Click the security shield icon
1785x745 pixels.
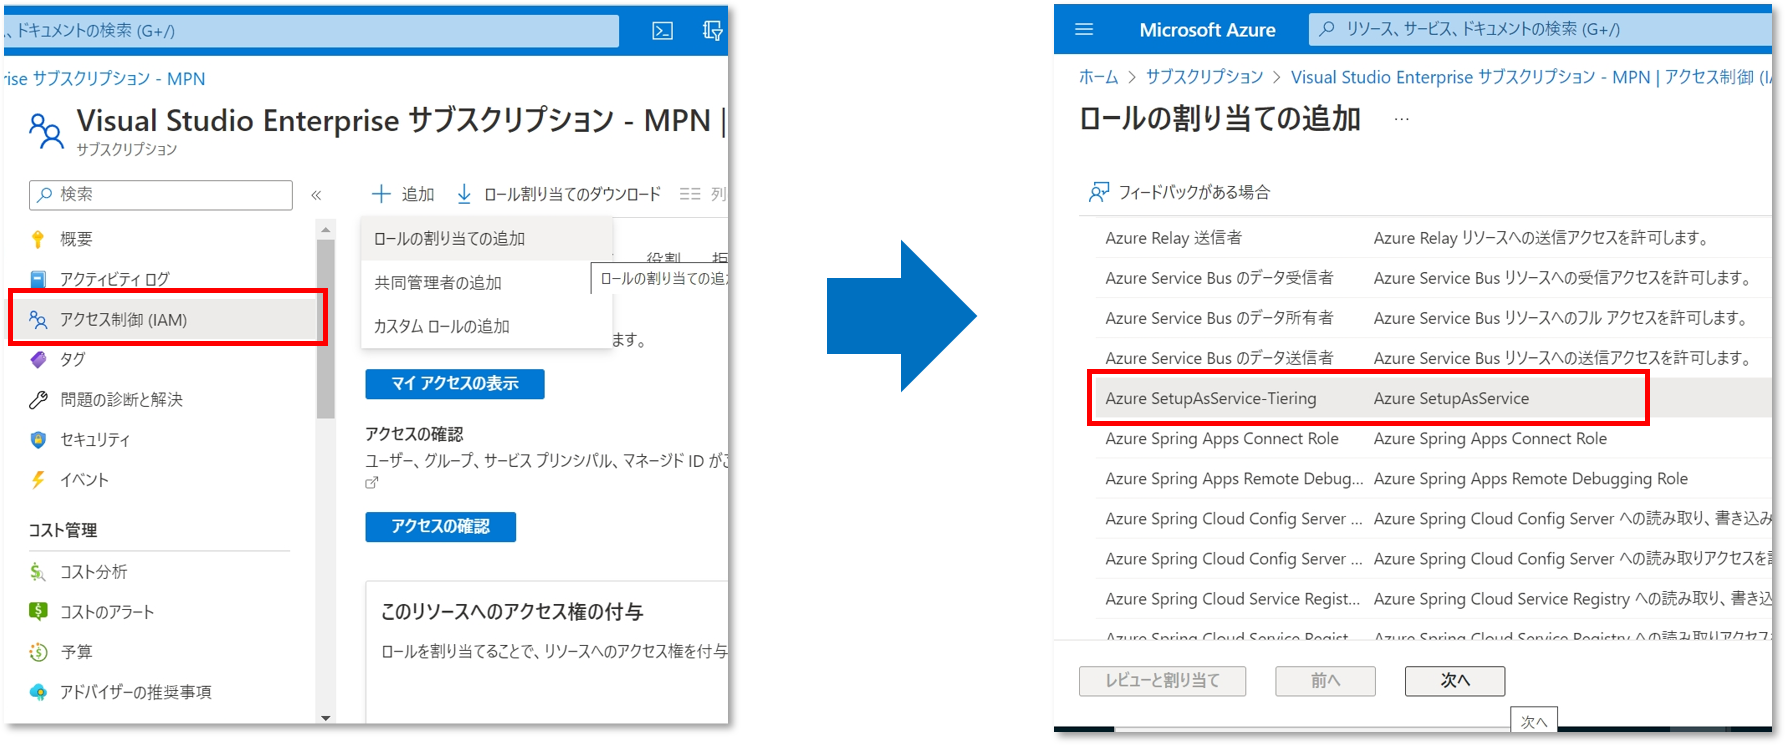tap(38, 440)
